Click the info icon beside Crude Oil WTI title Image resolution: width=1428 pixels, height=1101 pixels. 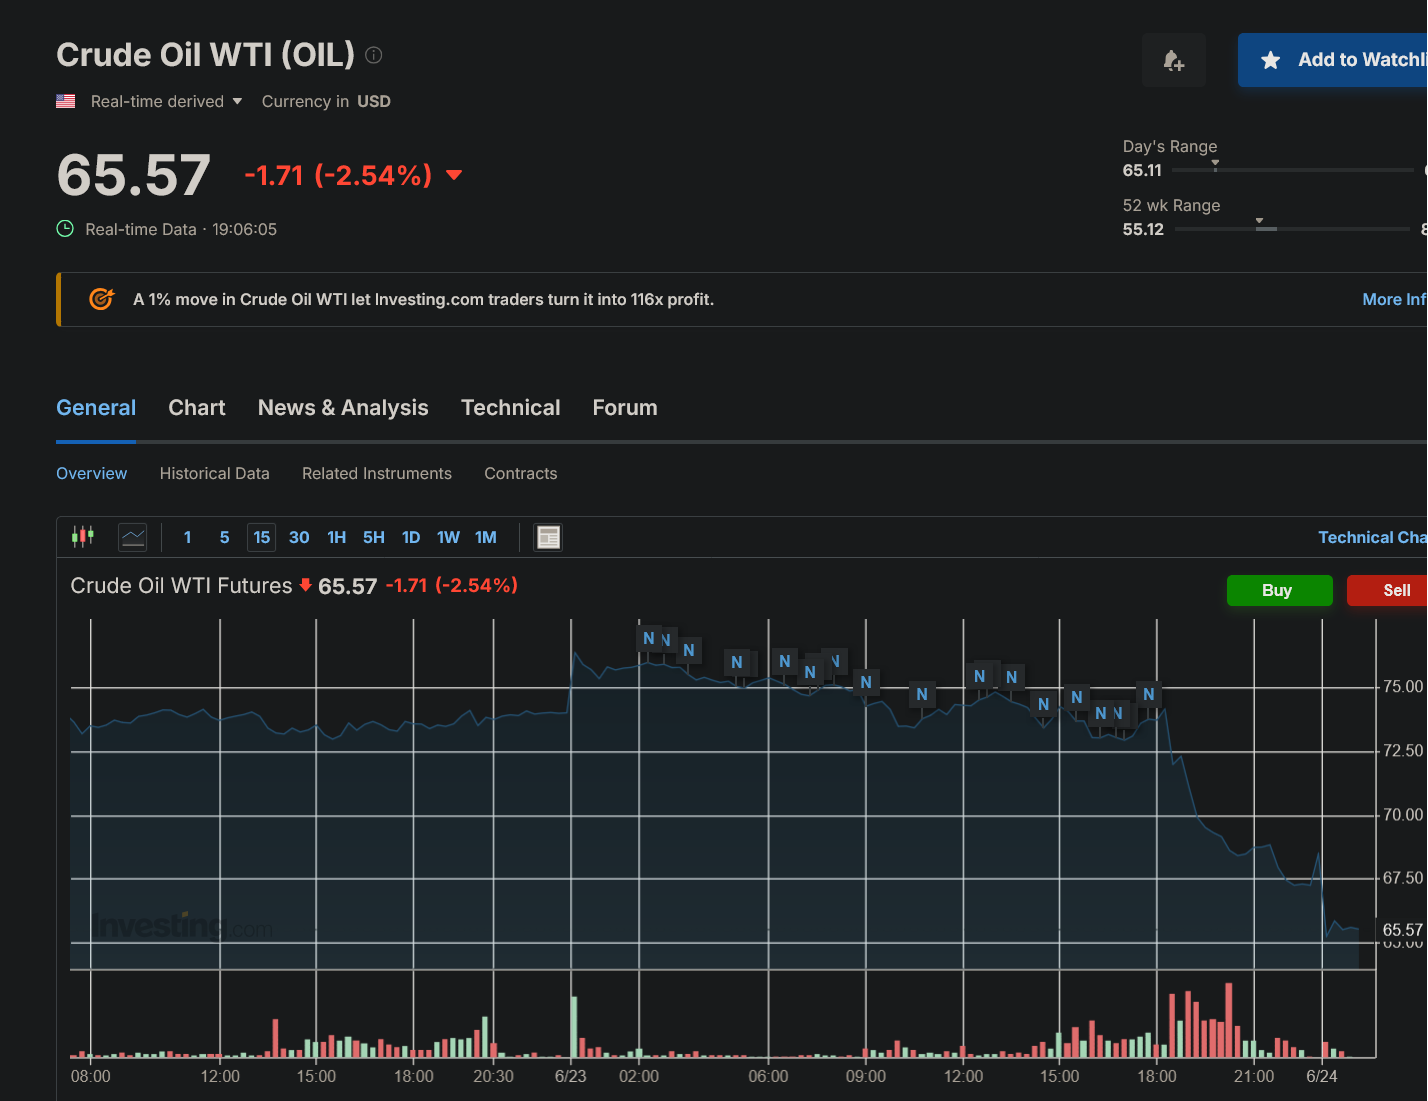374,55
